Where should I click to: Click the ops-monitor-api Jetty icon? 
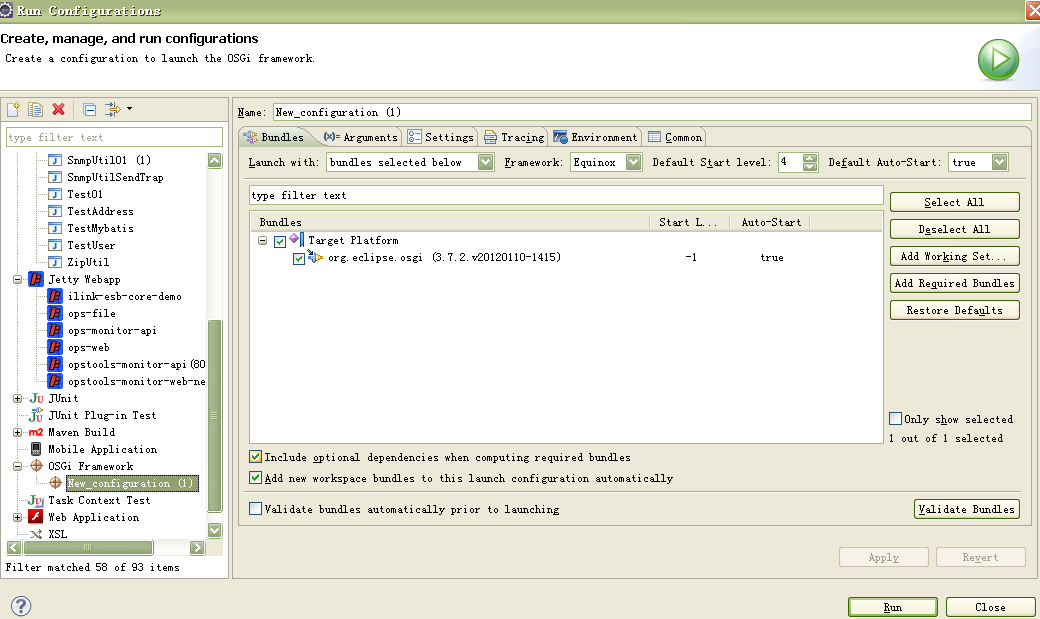(x=55, y=330)
